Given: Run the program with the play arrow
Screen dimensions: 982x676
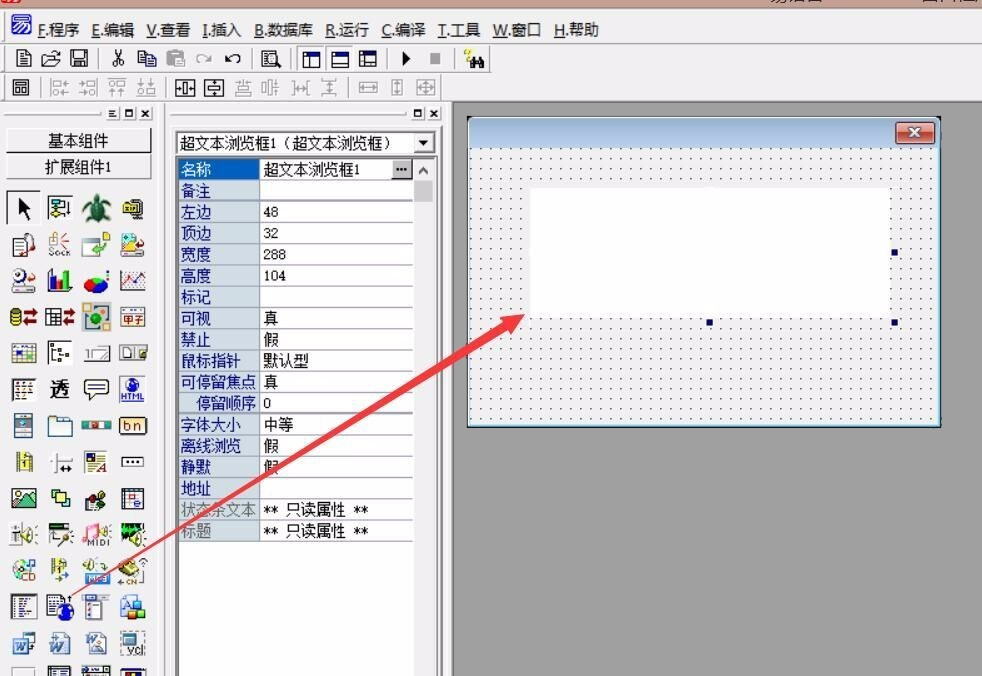Looking at the screenshot, I should coord(406,59).
